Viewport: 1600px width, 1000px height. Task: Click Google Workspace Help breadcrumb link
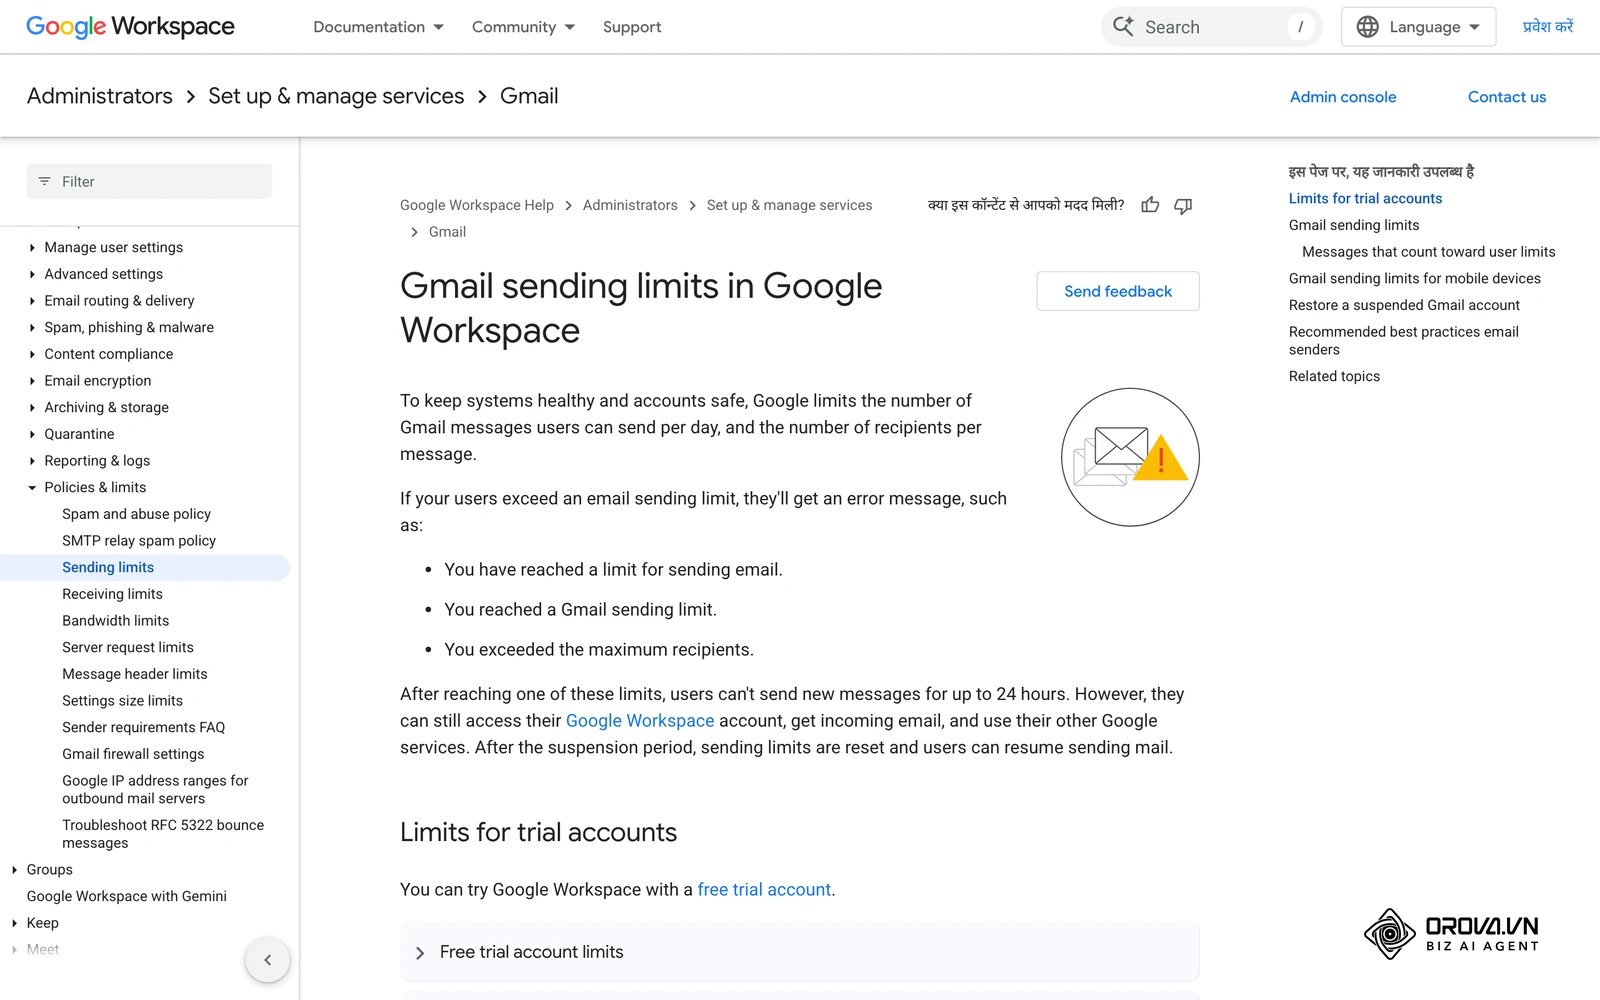point(477,205)
